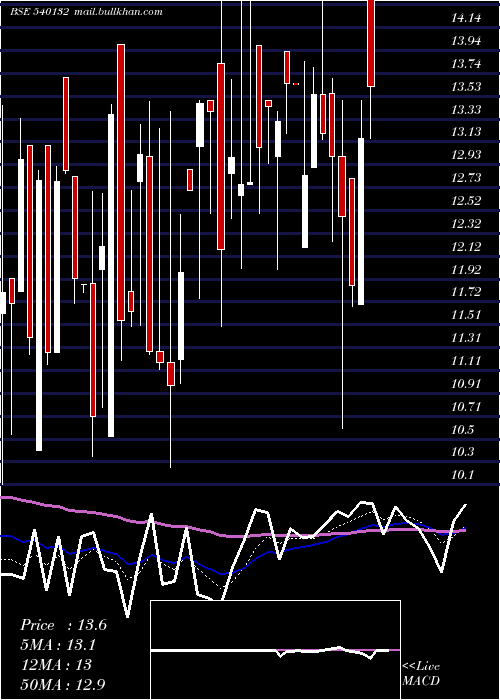
Task: Click the 50MA : 12.9 readout
Action: pyautogui.click(x=64, y=684)
